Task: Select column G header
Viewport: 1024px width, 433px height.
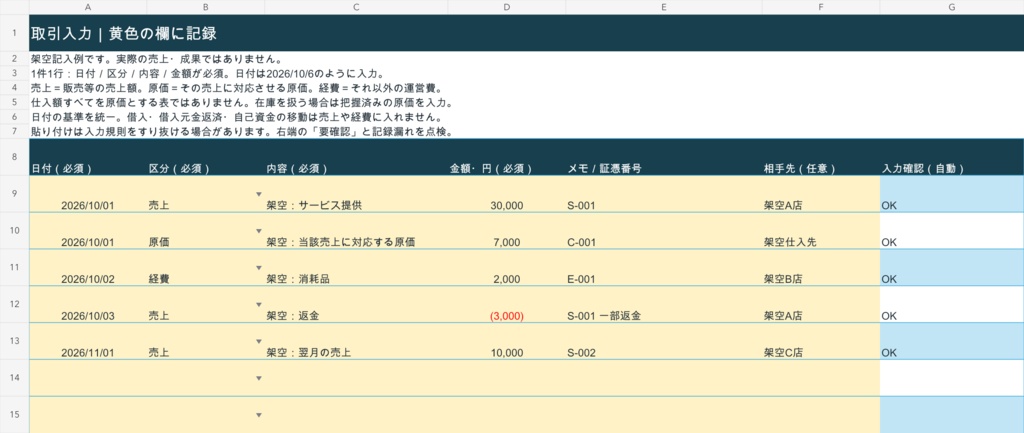Action: click(952, 7)
